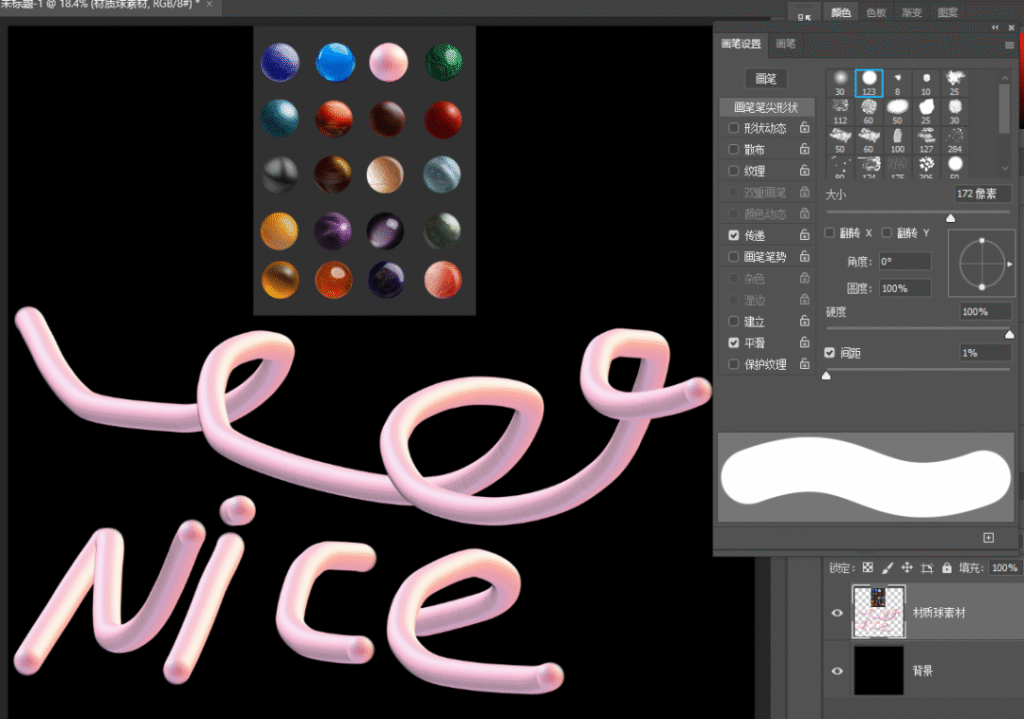1024x719 pixels.
Task: Check the 翻转 X checkbox
Action: click(x=829, y=233)
